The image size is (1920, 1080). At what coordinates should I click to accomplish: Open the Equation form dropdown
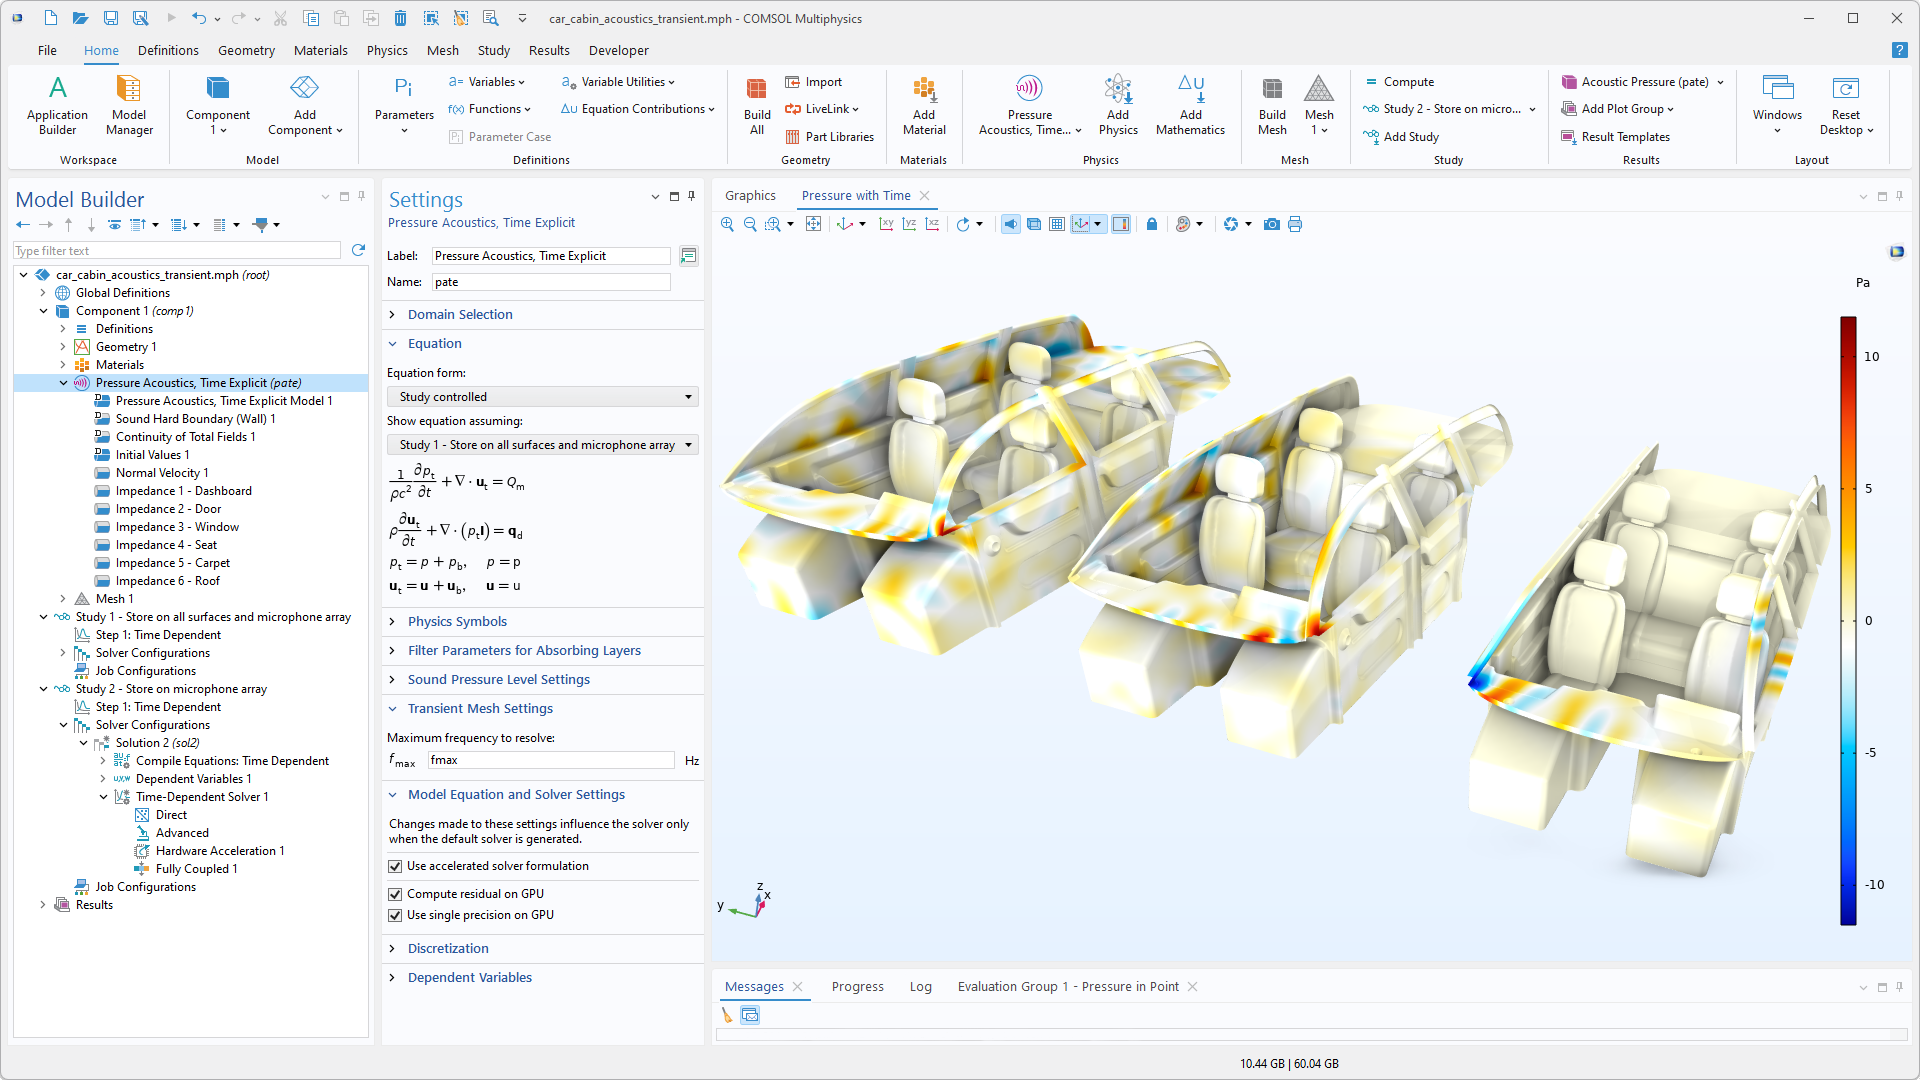[543, 397]
